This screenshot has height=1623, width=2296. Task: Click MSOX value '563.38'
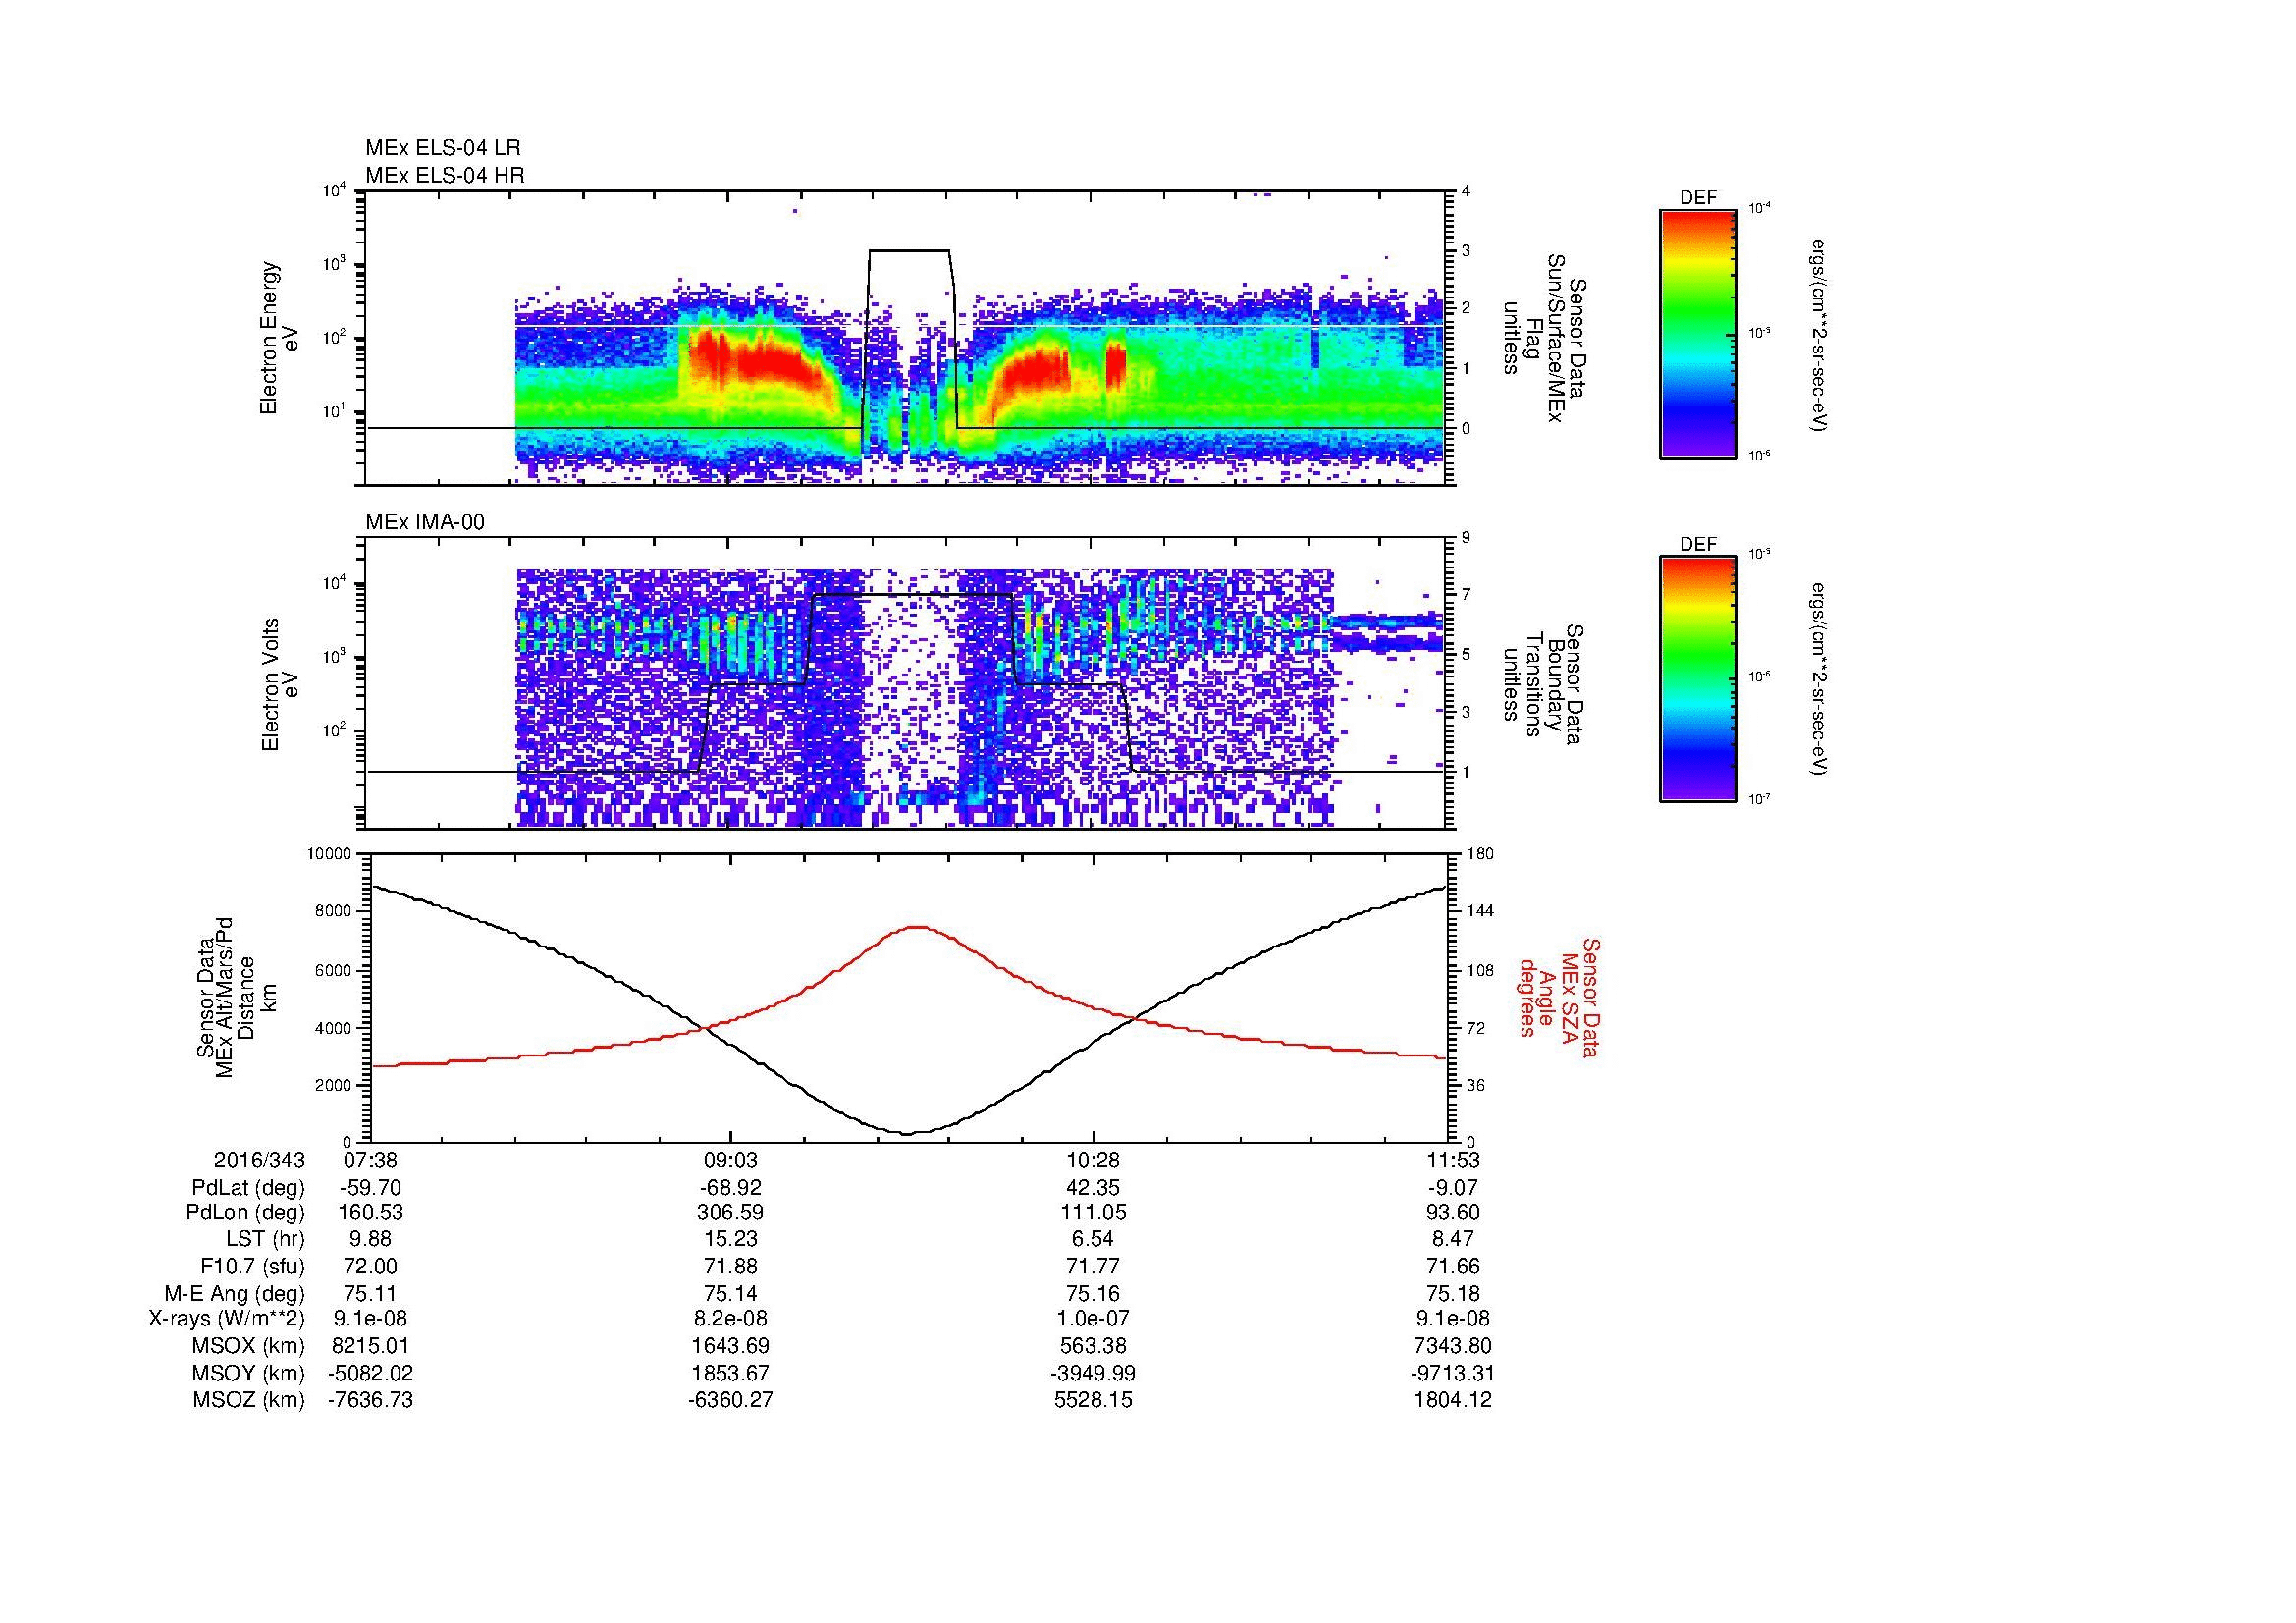point(1093,1346)
